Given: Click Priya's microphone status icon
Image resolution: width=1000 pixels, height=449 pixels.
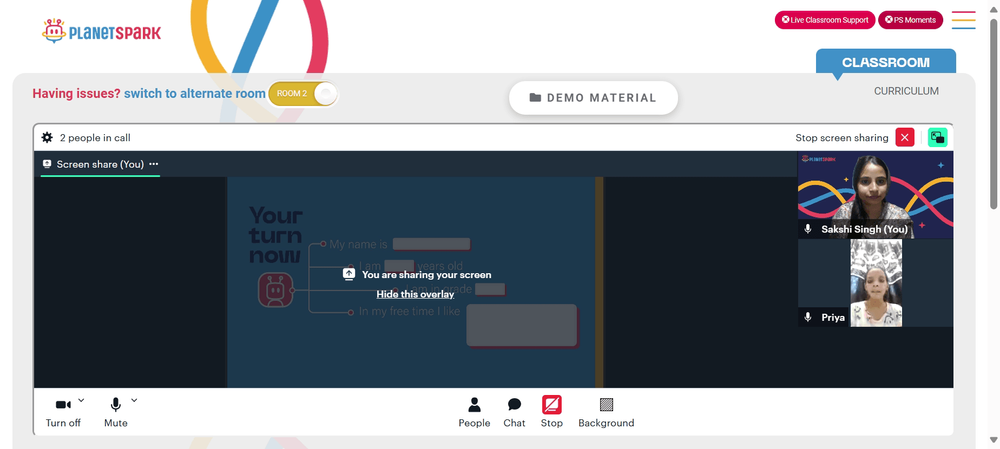Looking at the screenshot, I should tap(808, 317).
